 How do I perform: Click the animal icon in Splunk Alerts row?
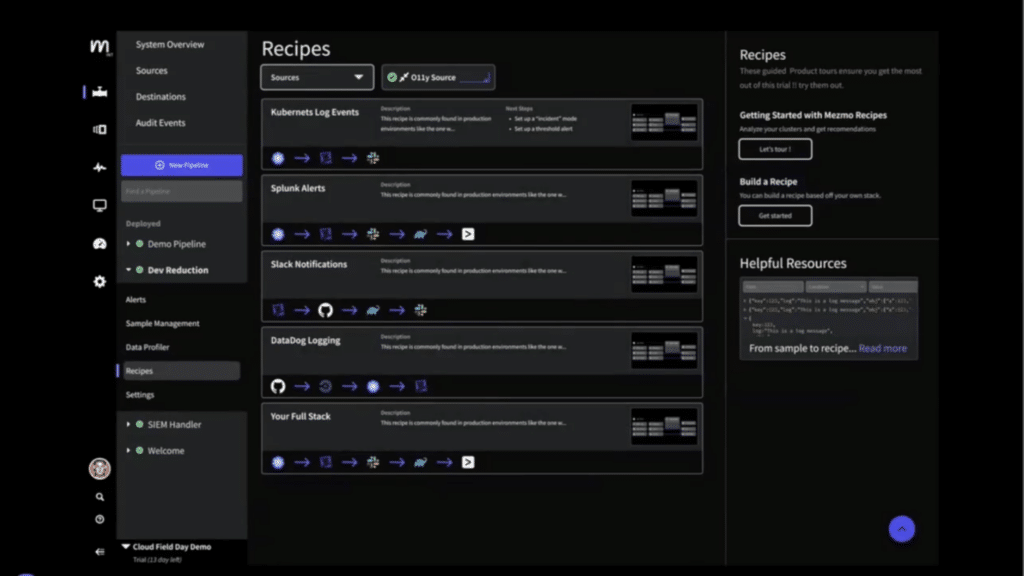point(421,234)
